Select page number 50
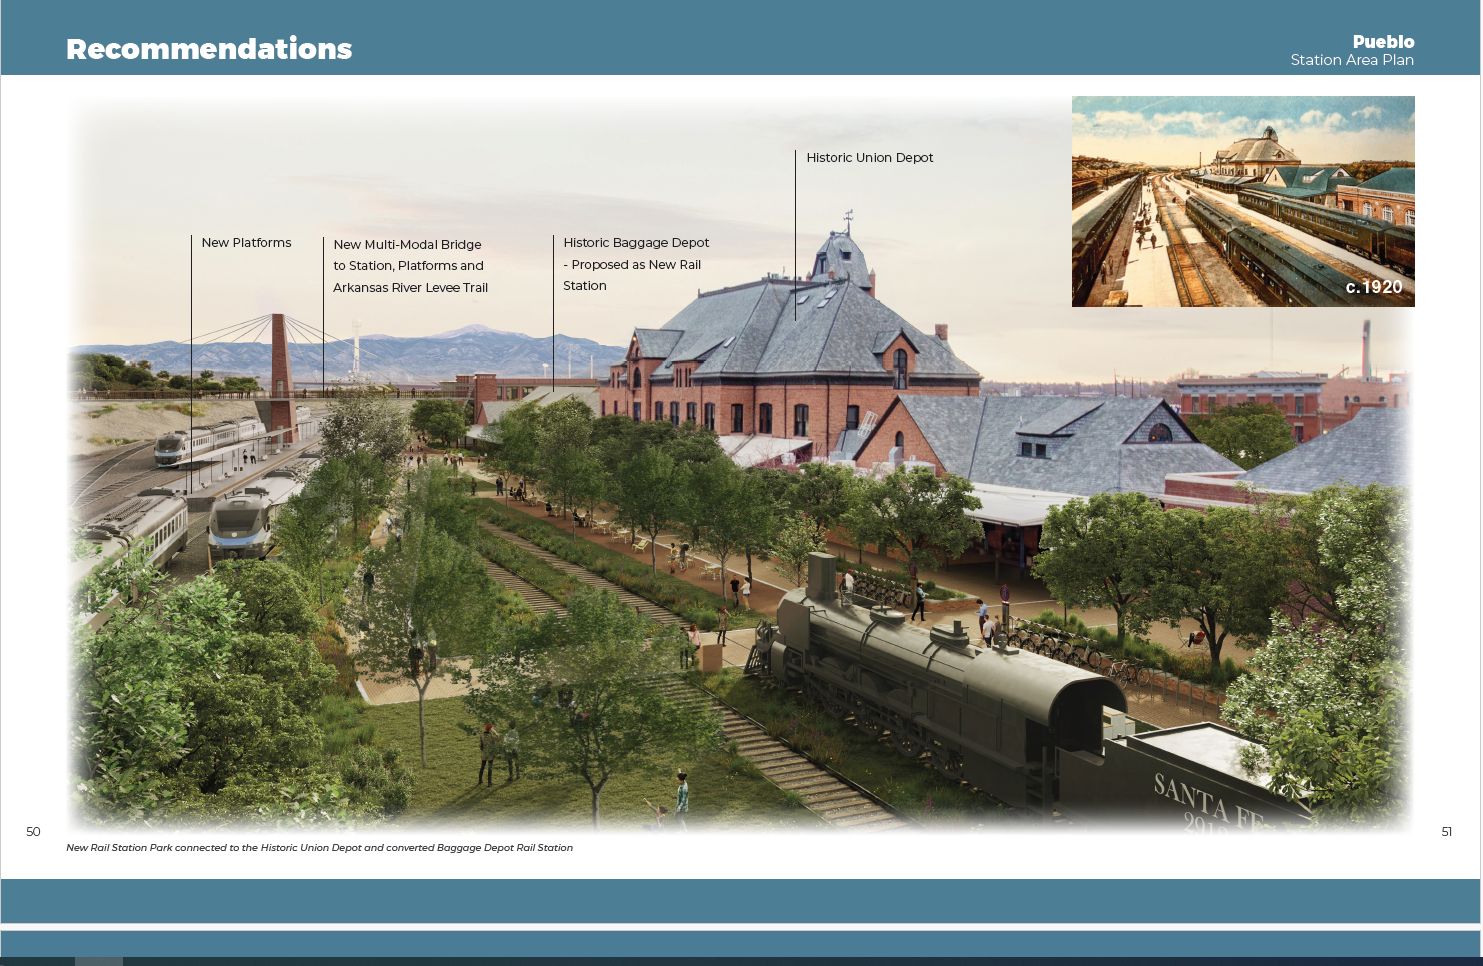Screen dimensions: 1483x966 pos(33,831)
